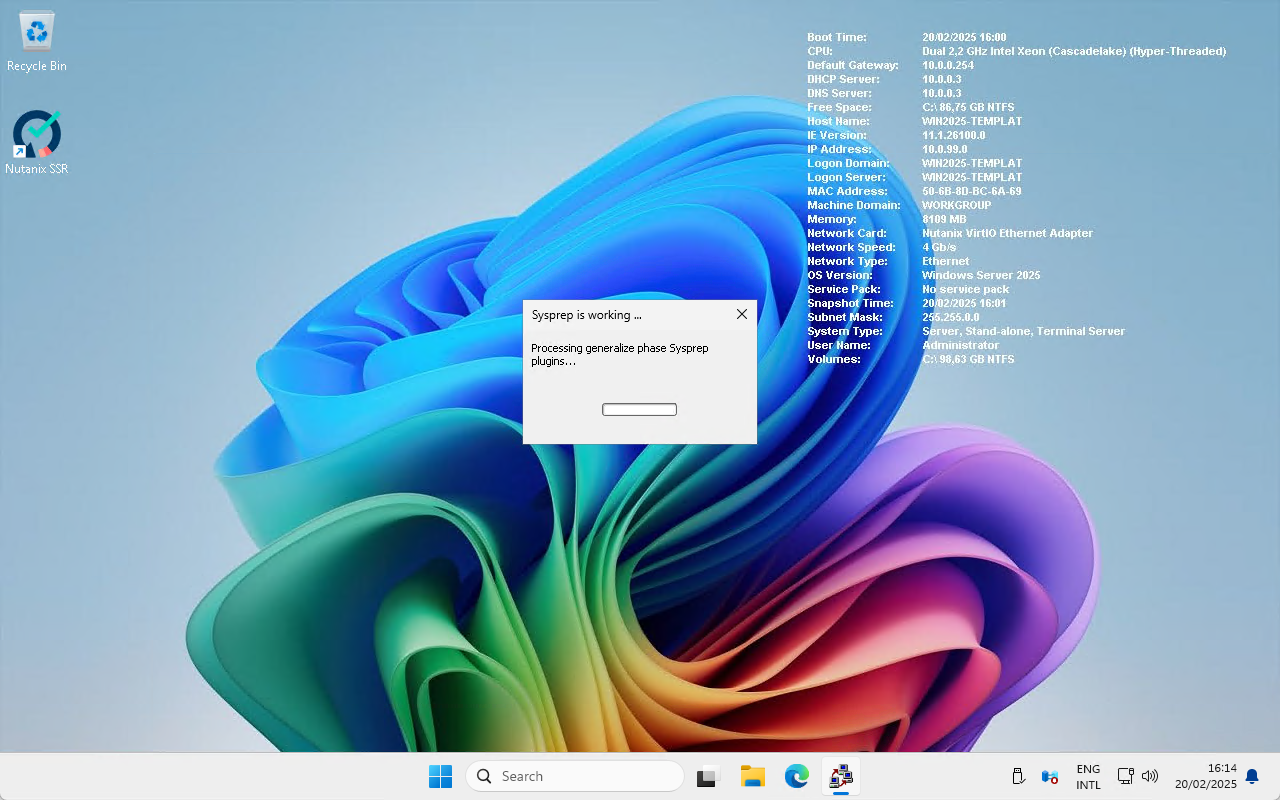
Task: Open Microsoft Edge from the taskbar
Action: (x=796, y=776)
